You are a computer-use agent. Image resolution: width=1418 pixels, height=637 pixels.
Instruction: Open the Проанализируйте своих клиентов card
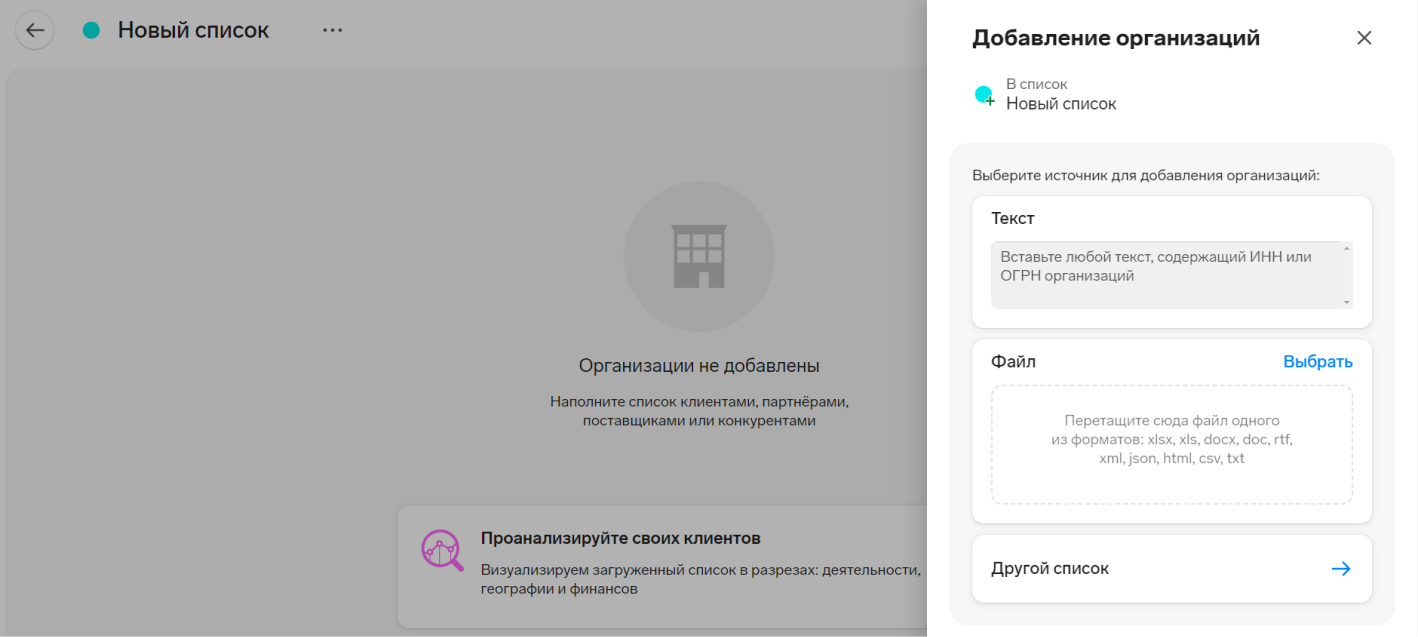coord(662,567)
